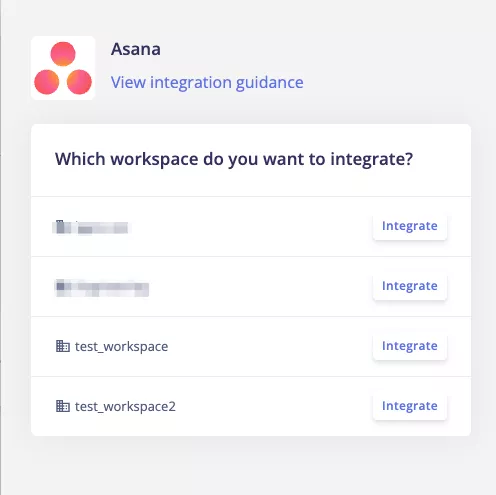Select the test_workspace name label
496x495 pixels.
pos(121,347)
